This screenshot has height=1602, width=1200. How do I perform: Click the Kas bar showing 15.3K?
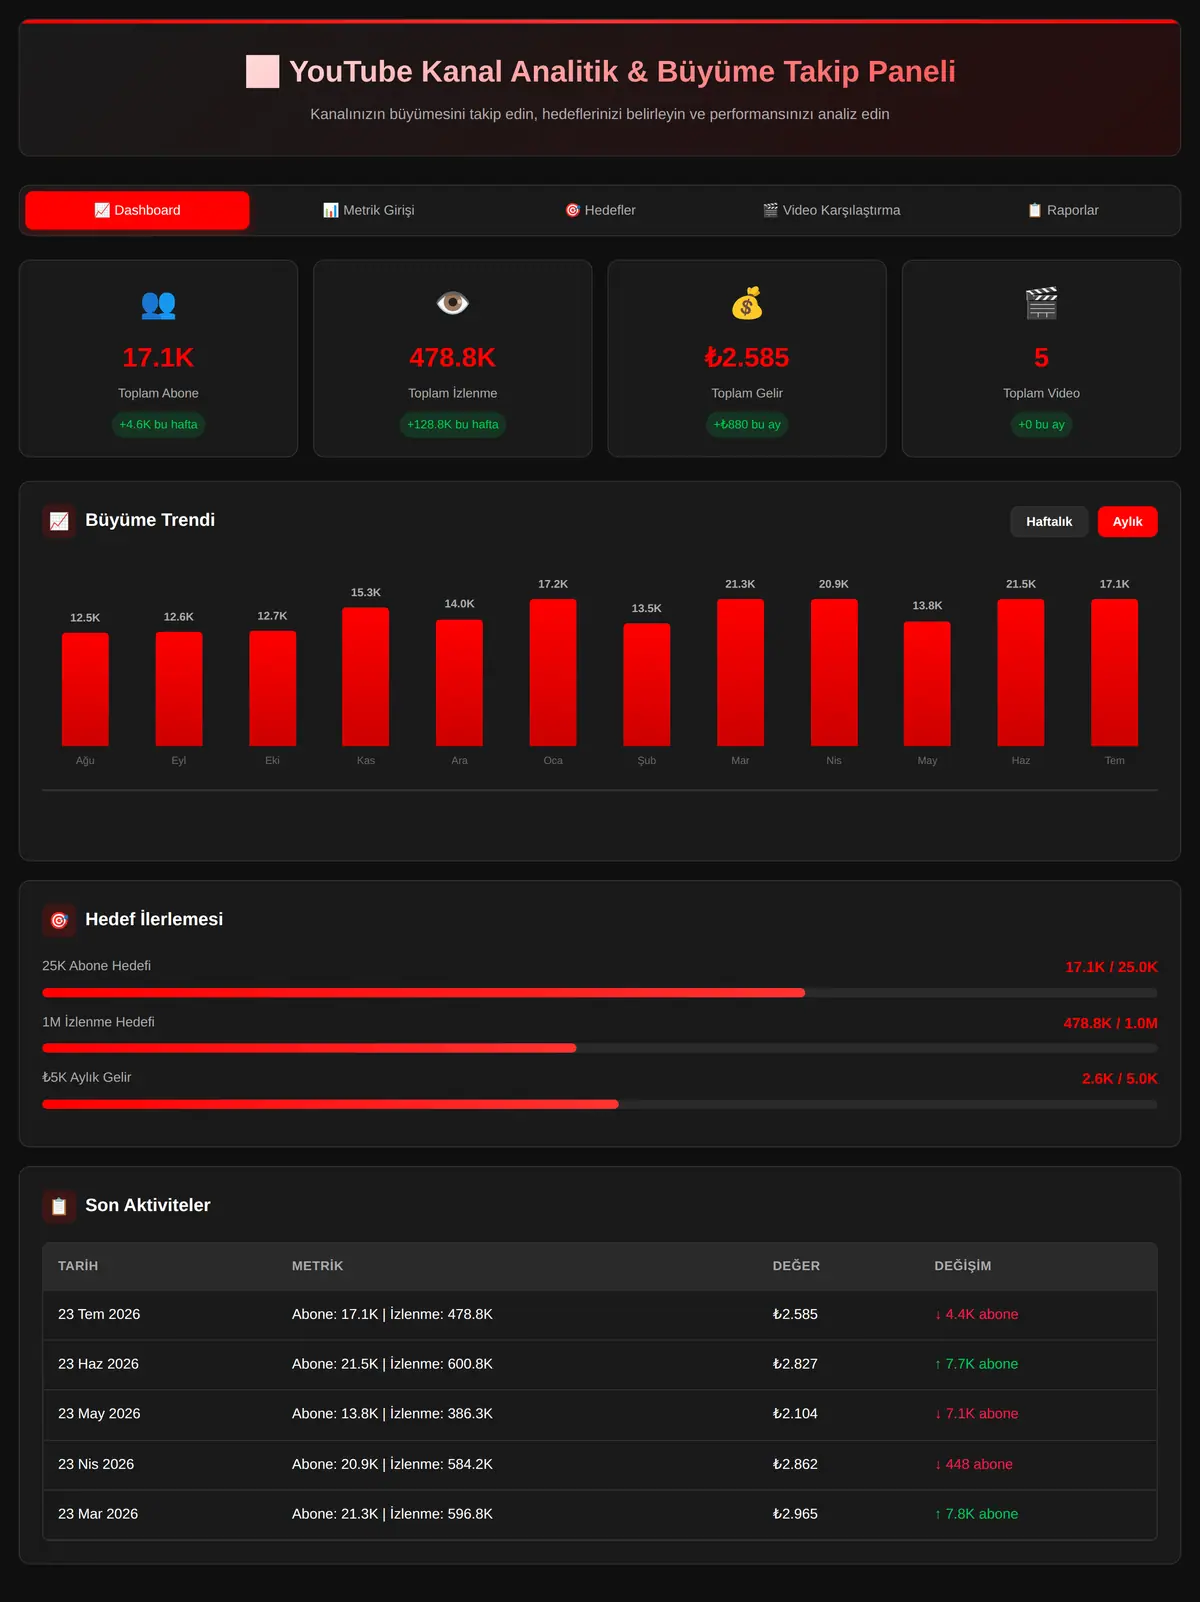(x=366, y=677)
